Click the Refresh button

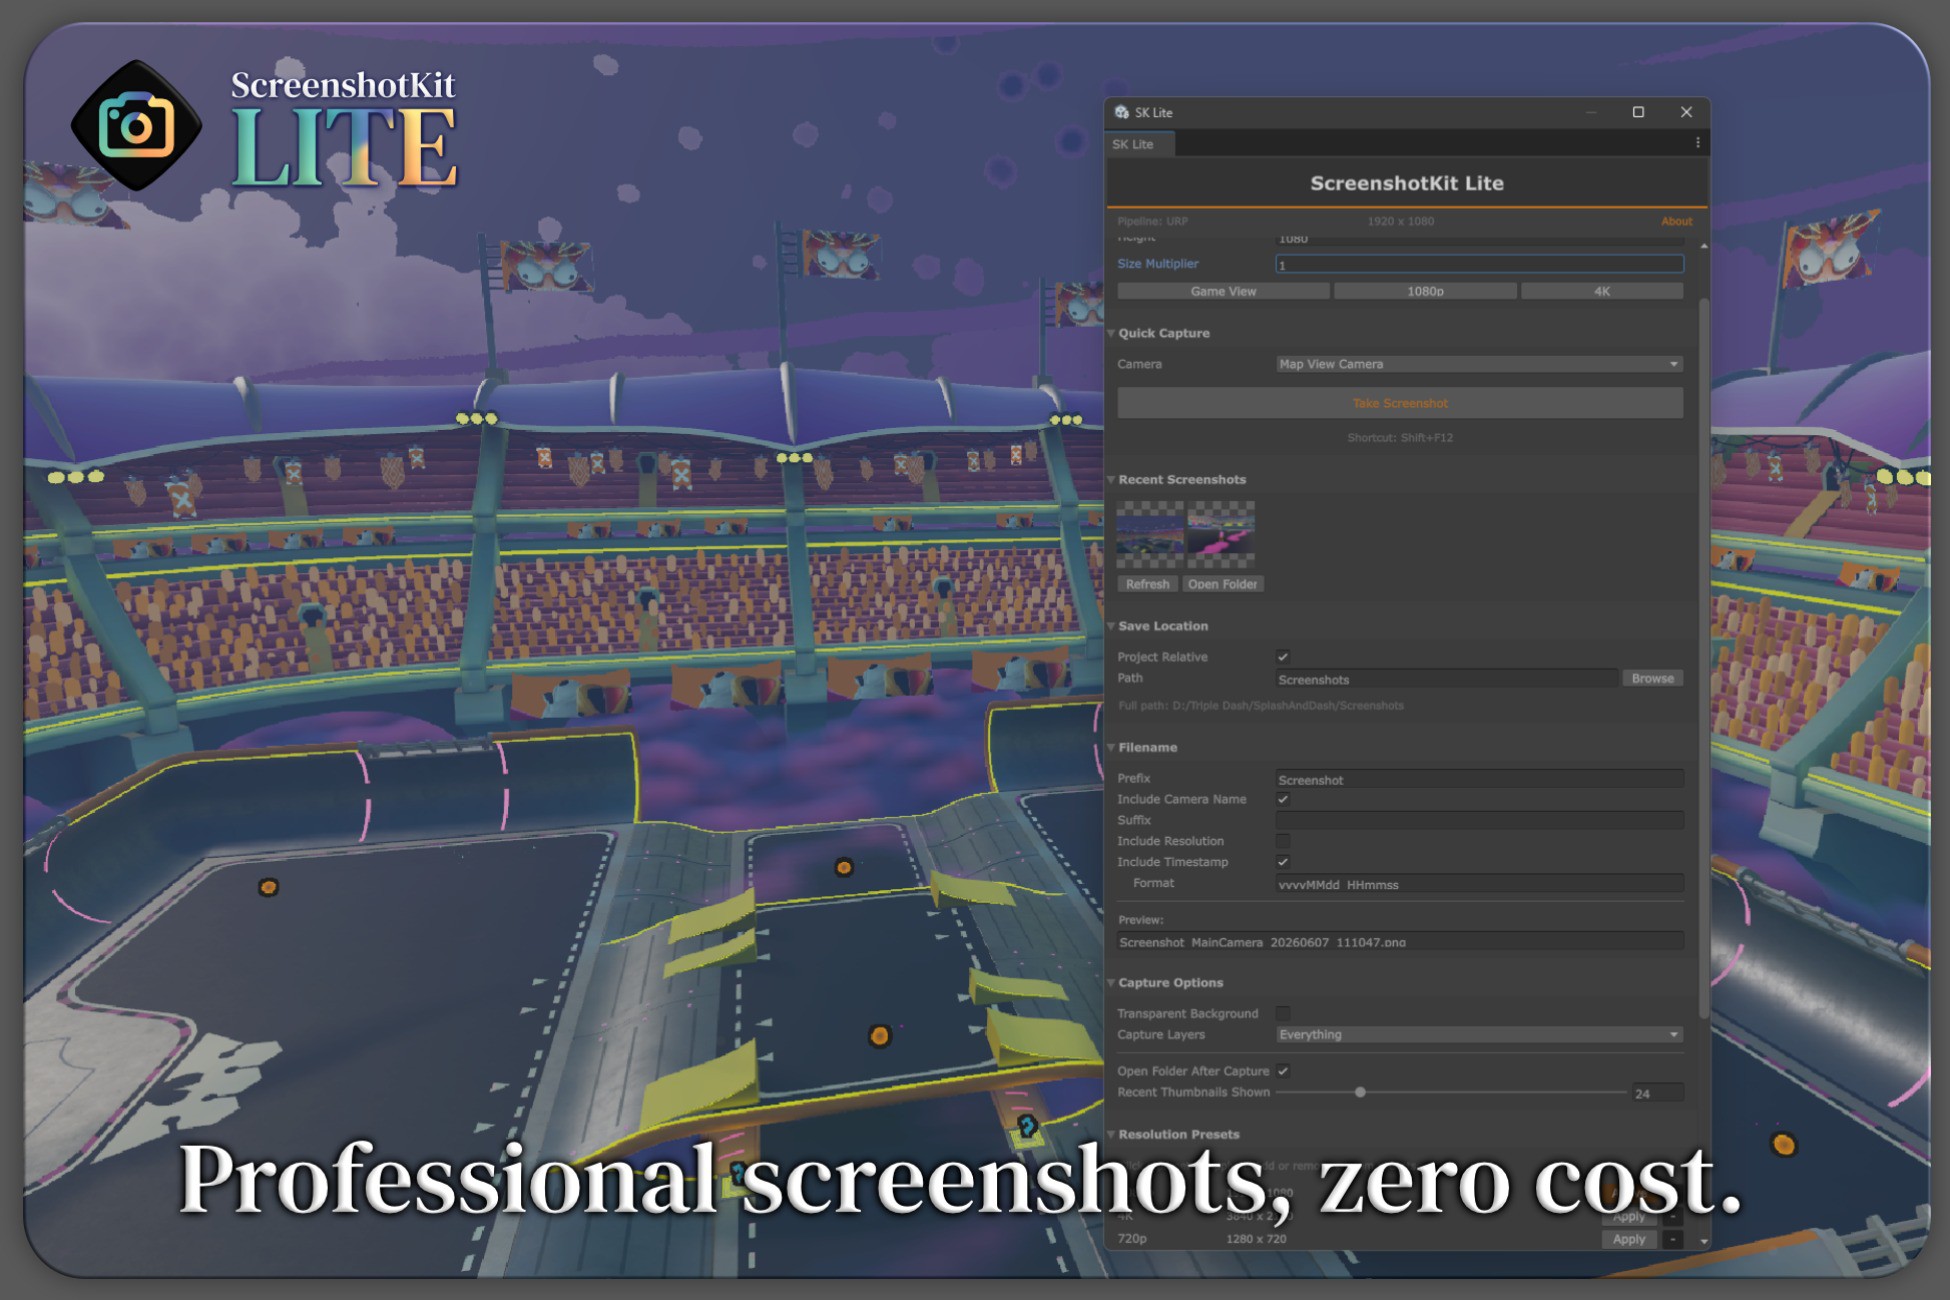(x=1147, y=584)
